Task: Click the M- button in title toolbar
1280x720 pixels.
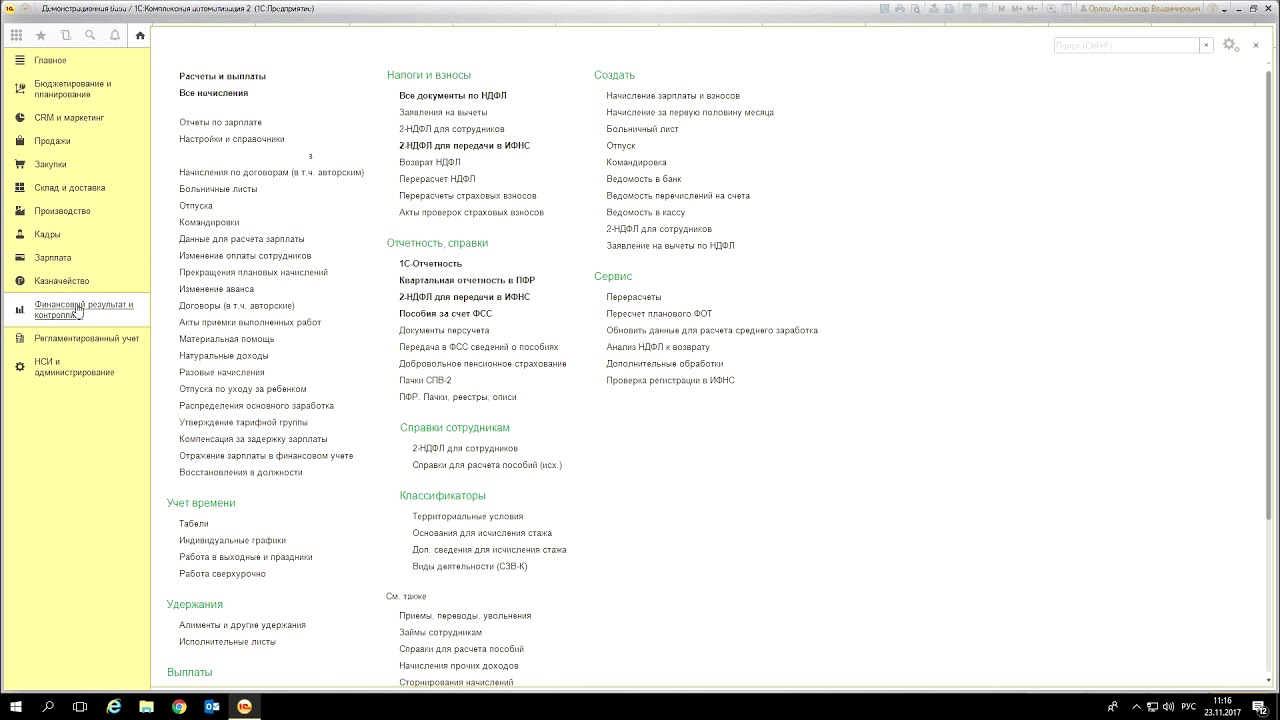Action: tap(1033, 8)
